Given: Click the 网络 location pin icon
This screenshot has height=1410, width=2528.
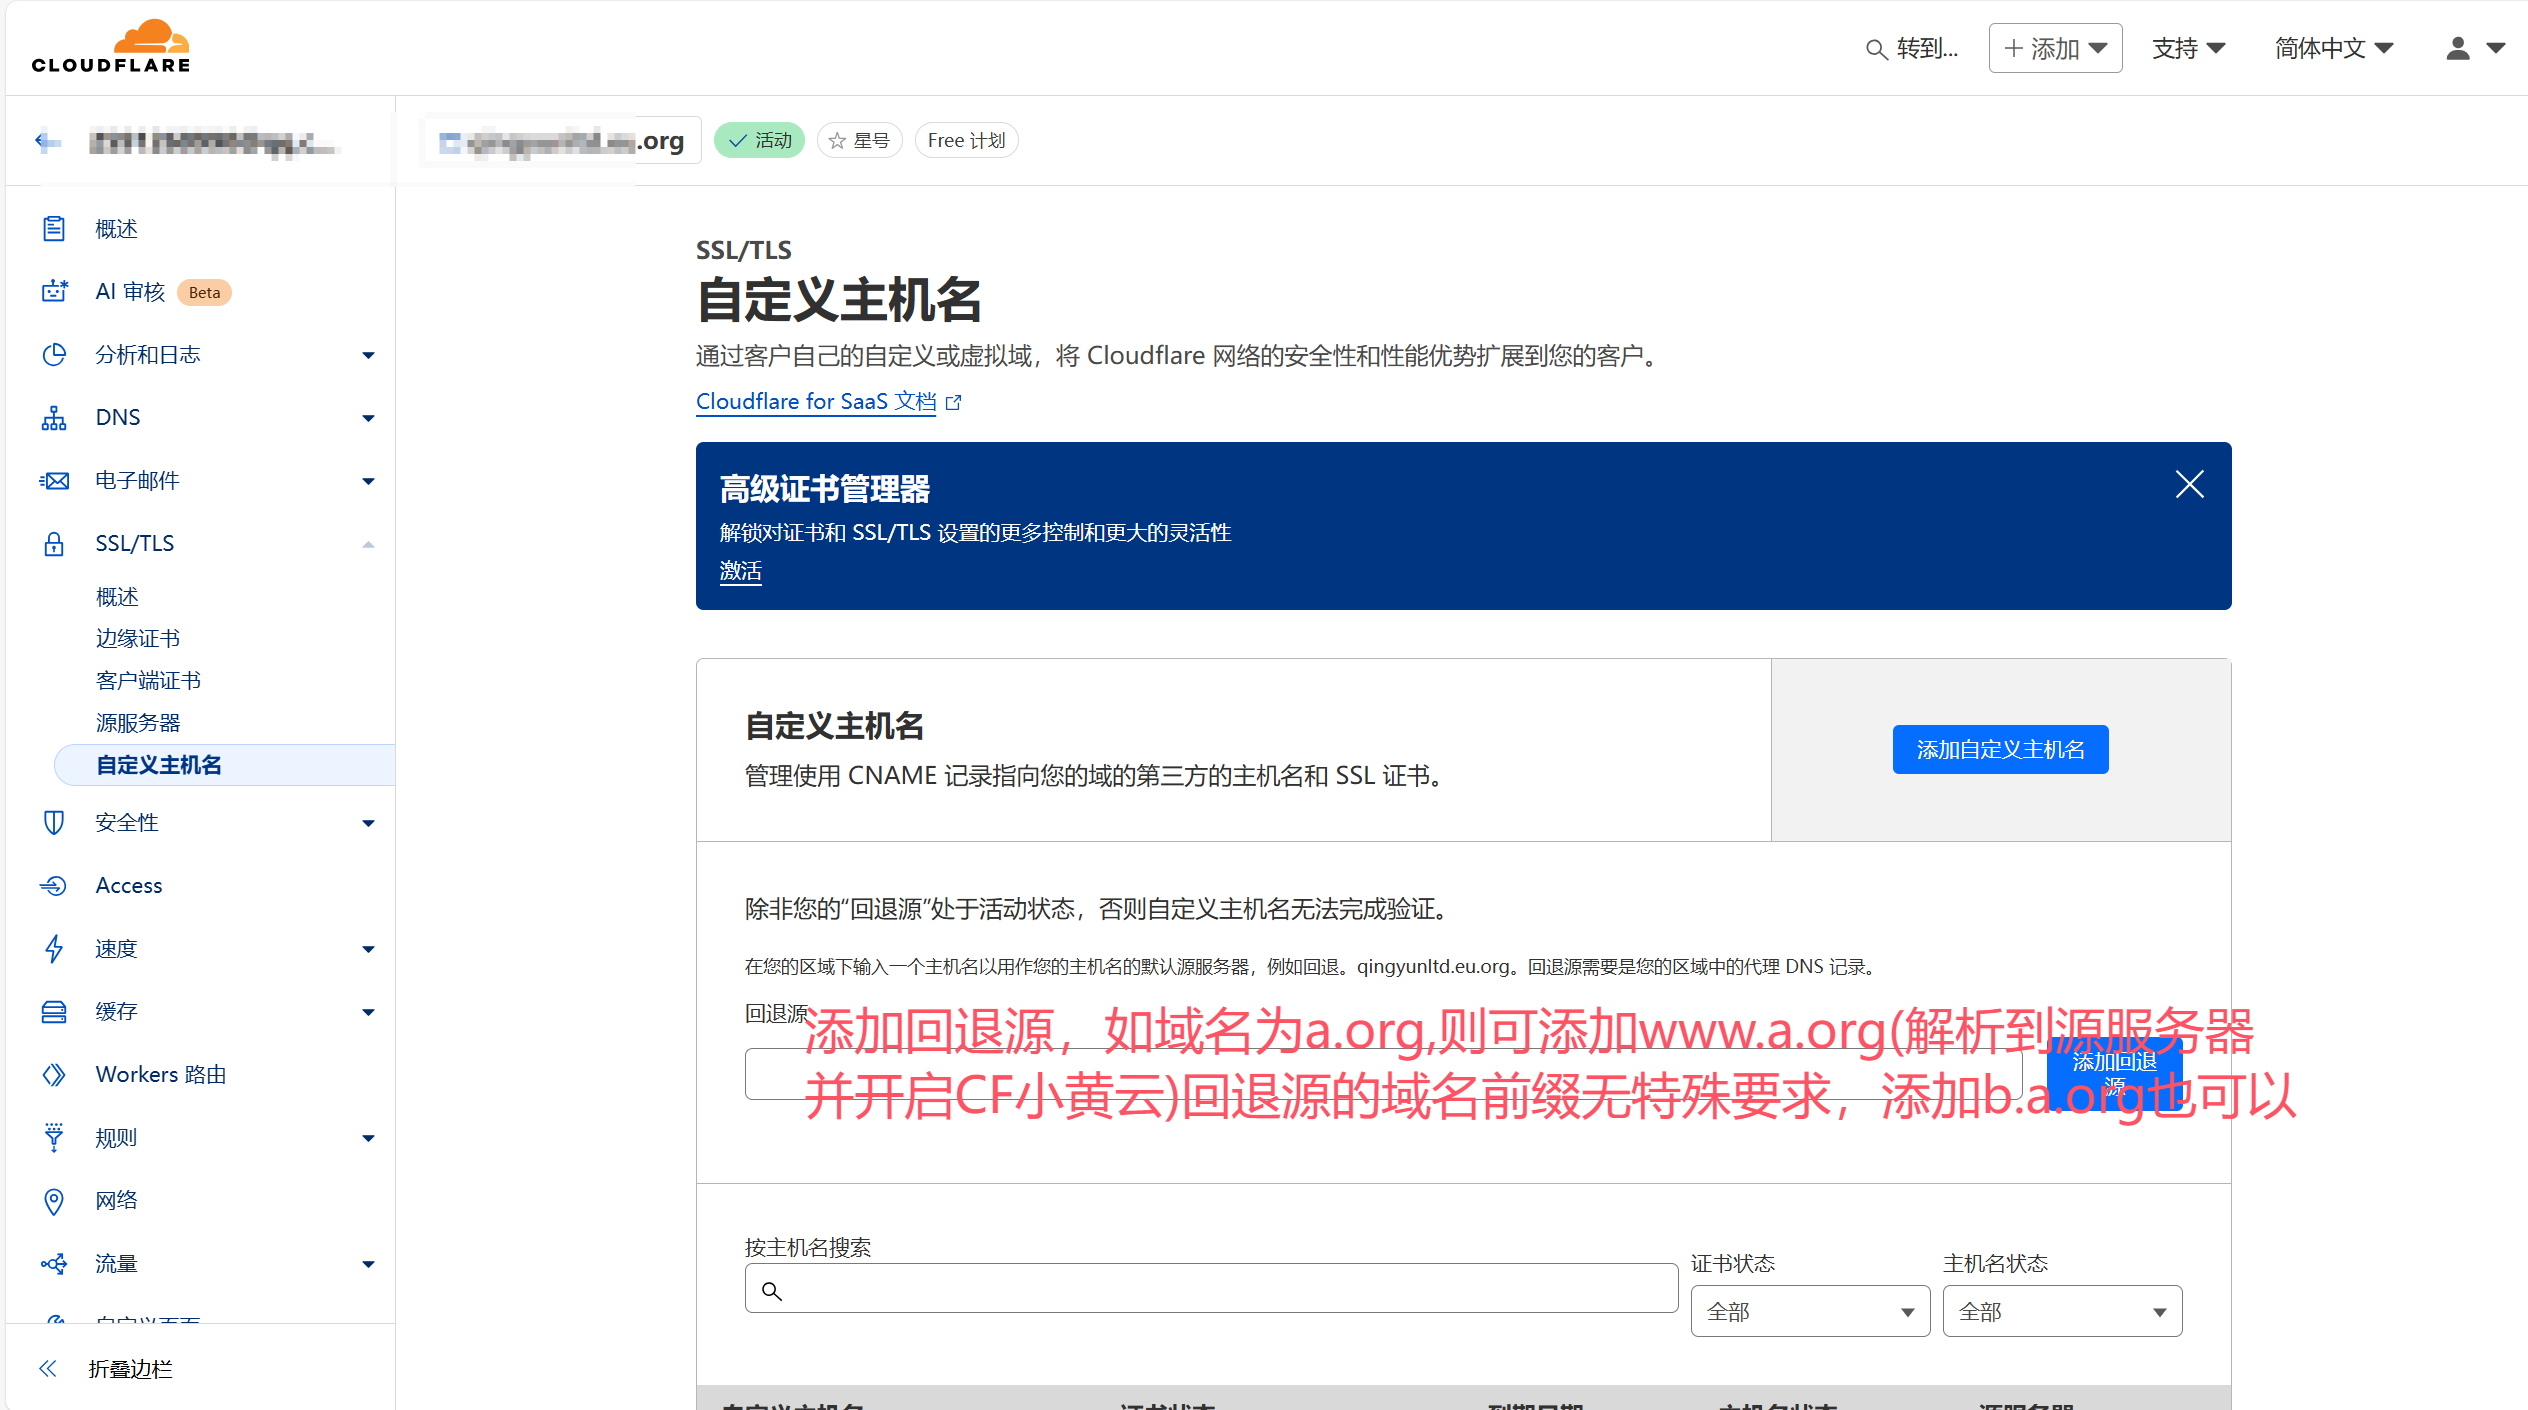Looking at the screenshot, I should point(54,1201).
